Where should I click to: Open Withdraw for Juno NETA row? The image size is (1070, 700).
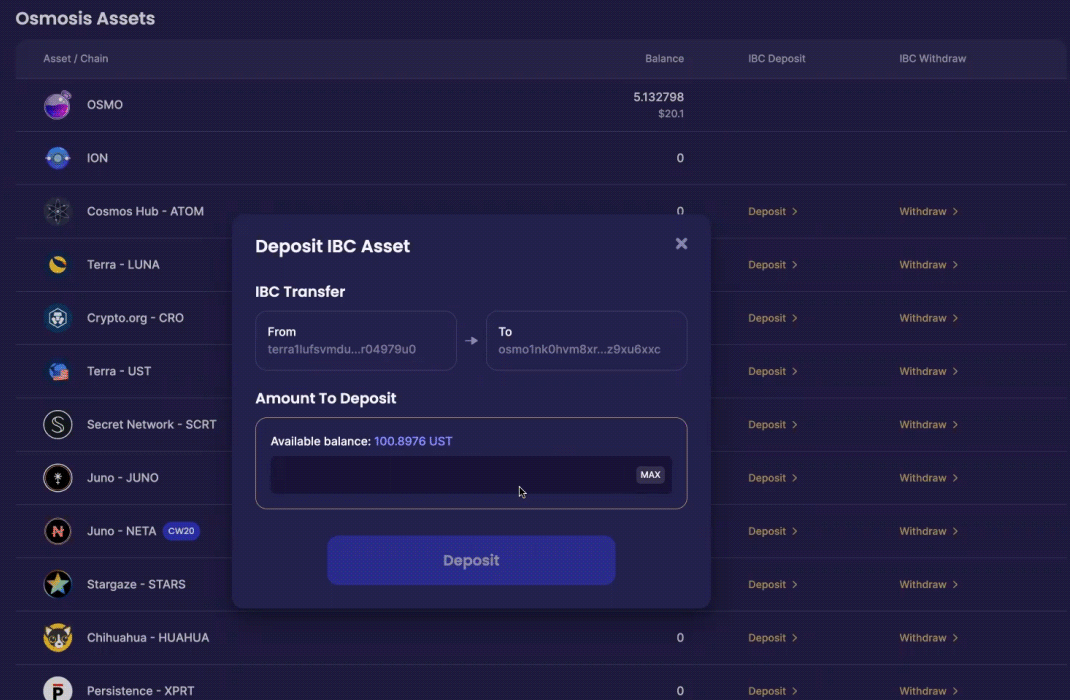[x=929, y=531]
